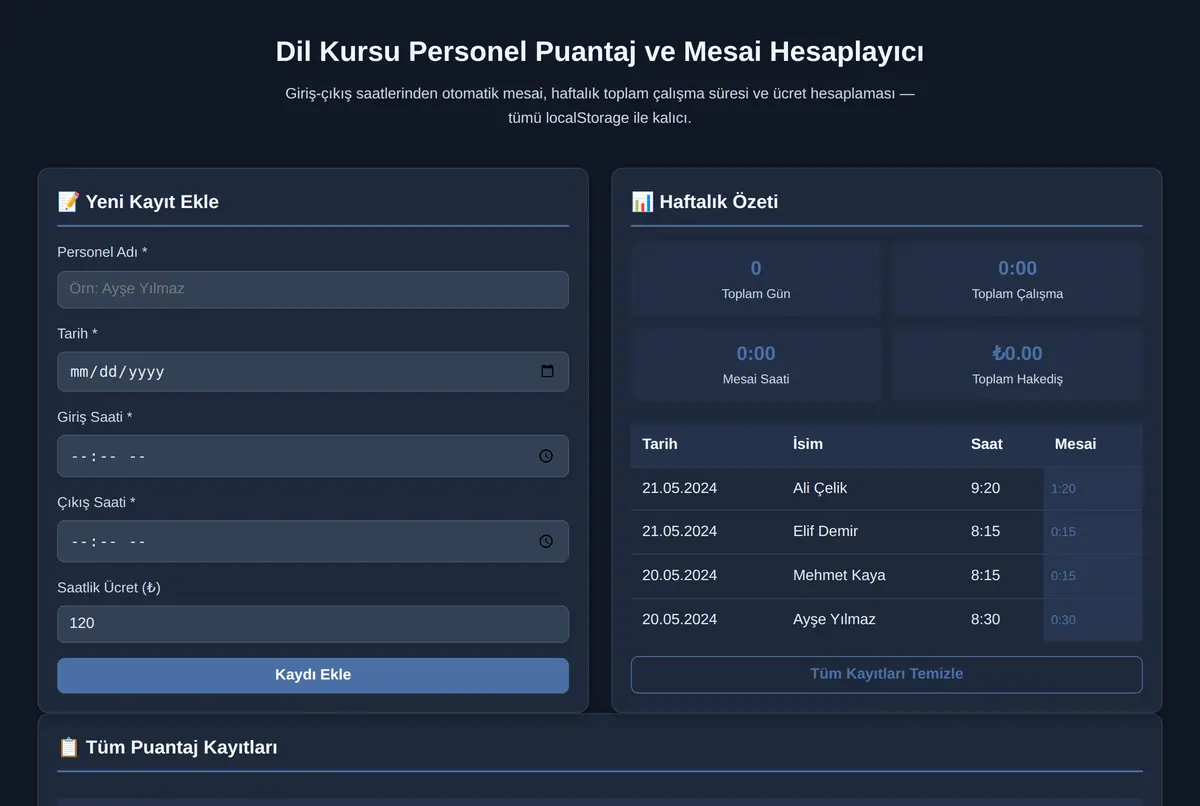Click the Tüm Puantaj Kayıtları heading
Screen dimensions: 1200x806
click(x=167, y=747)
